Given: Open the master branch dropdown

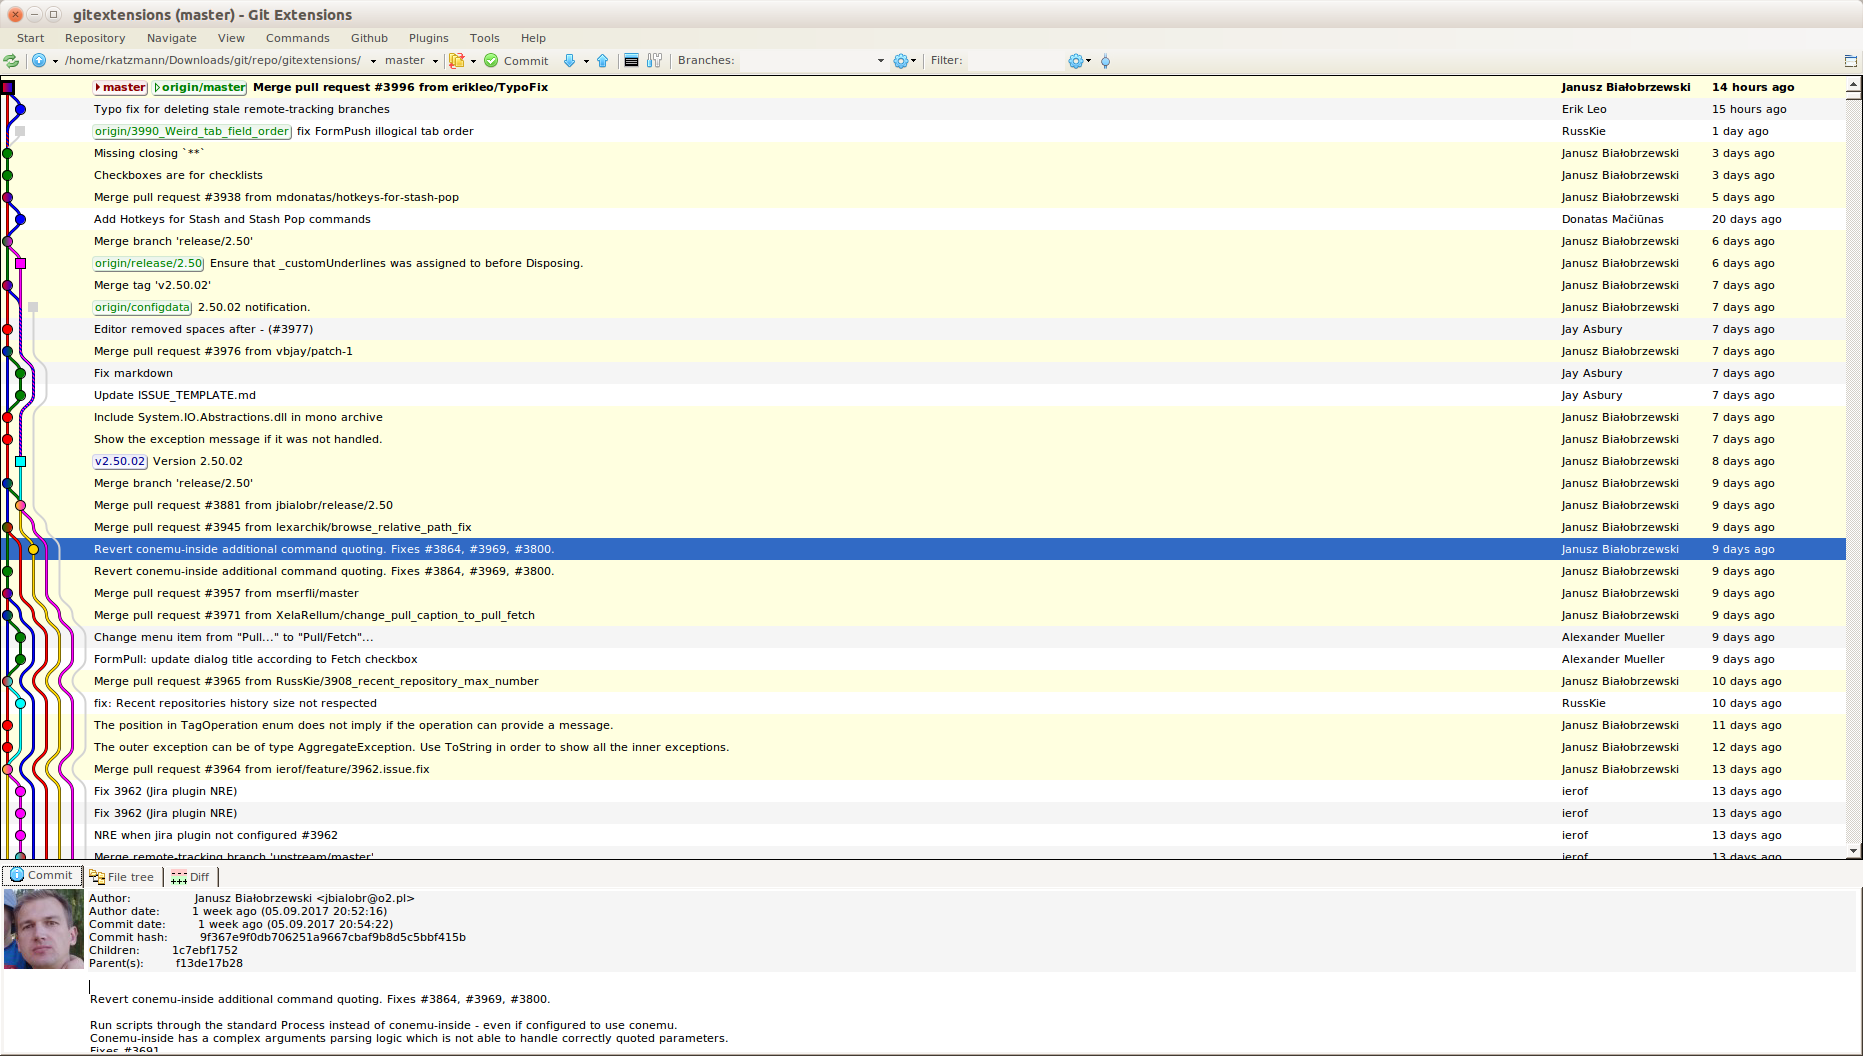Looking at the screenshot, I should pos(436,61).
